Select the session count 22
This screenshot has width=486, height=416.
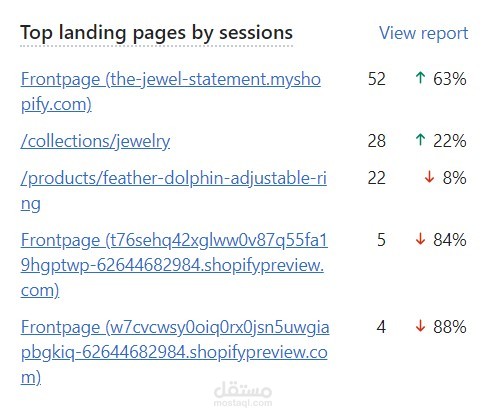(x=377, y=178)
